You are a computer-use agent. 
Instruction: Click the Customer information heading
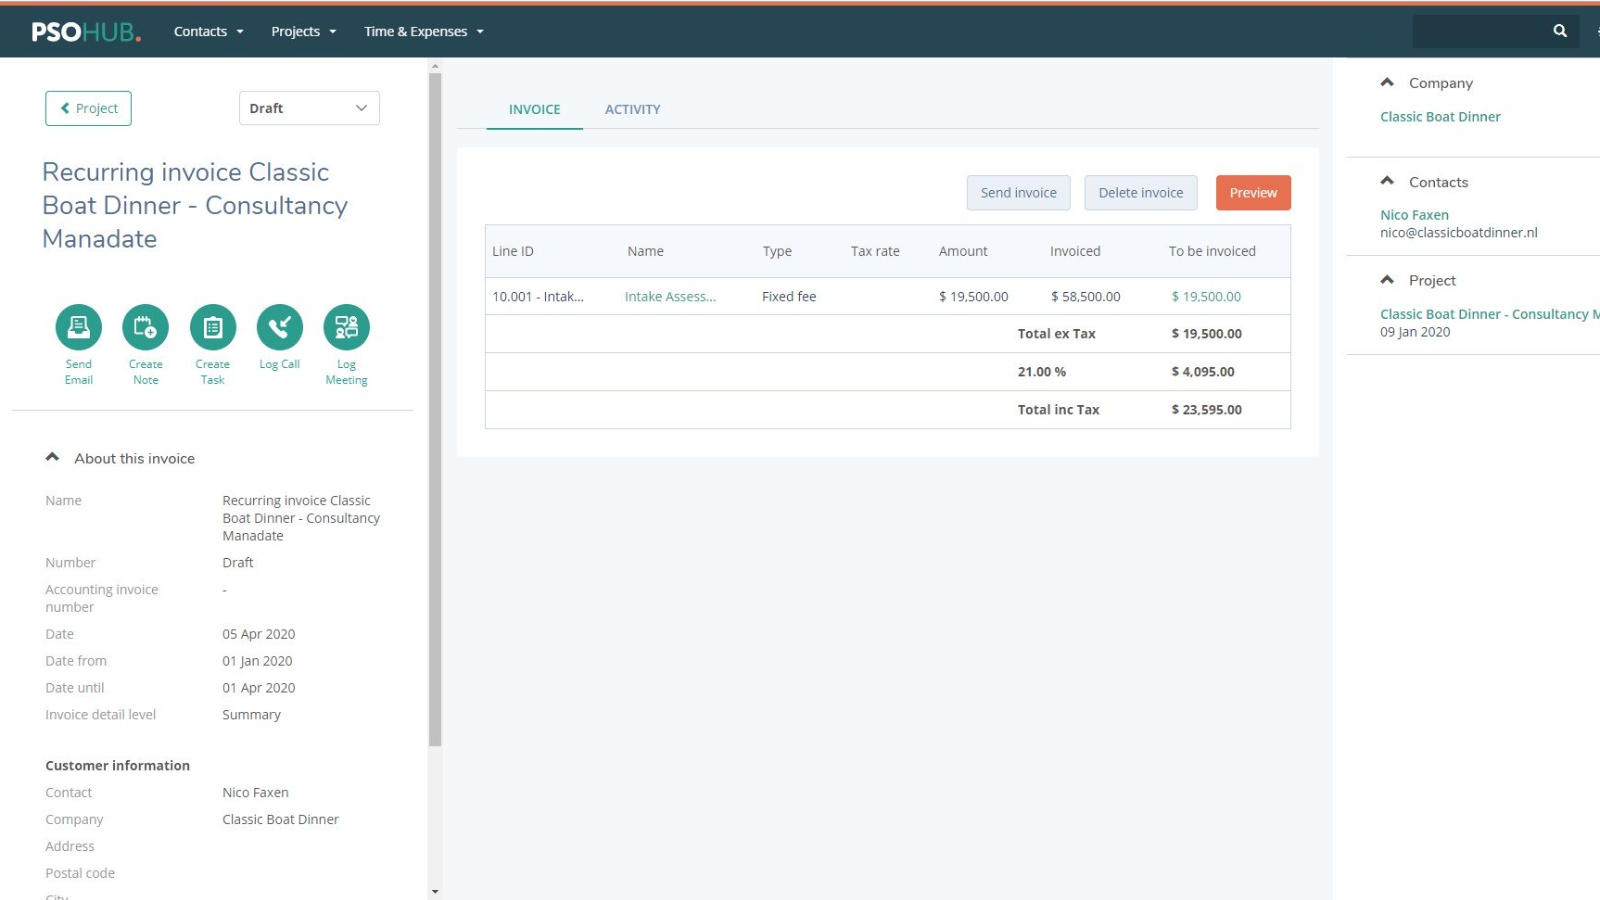pyautogui.click(x=117, y=765)
